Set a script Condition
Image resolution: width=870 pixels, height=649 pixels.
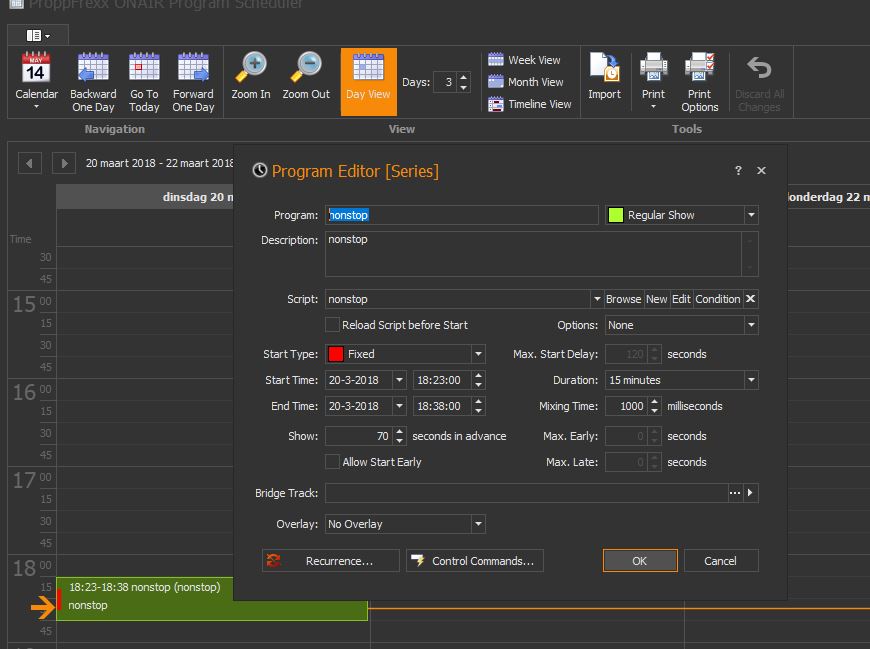point(717,299)
